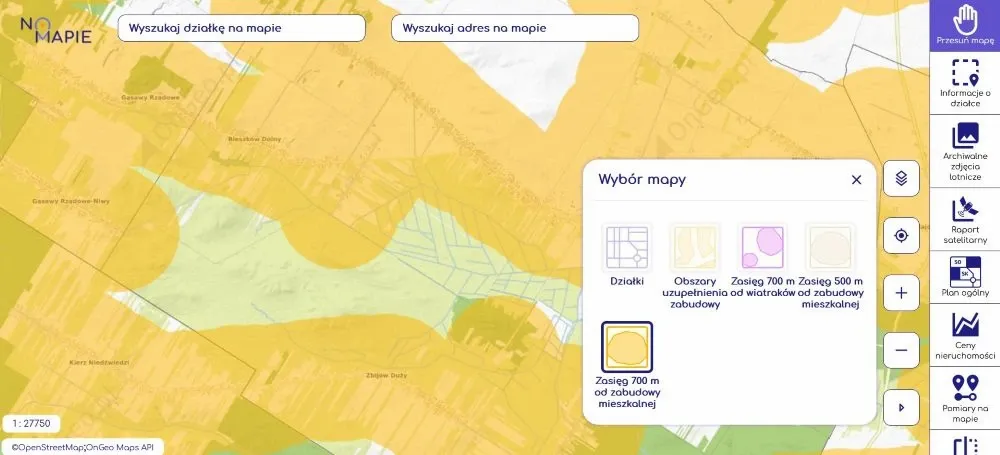The image size is (1000, 455).
Task: Focus the Wyszukaj działkę na mapie field
Action: tap(242, 28)
